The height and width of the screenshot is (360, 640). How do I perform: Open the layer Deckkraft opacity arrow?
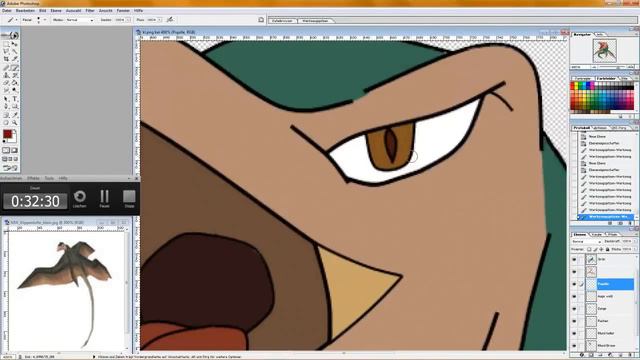pos(635,242)
